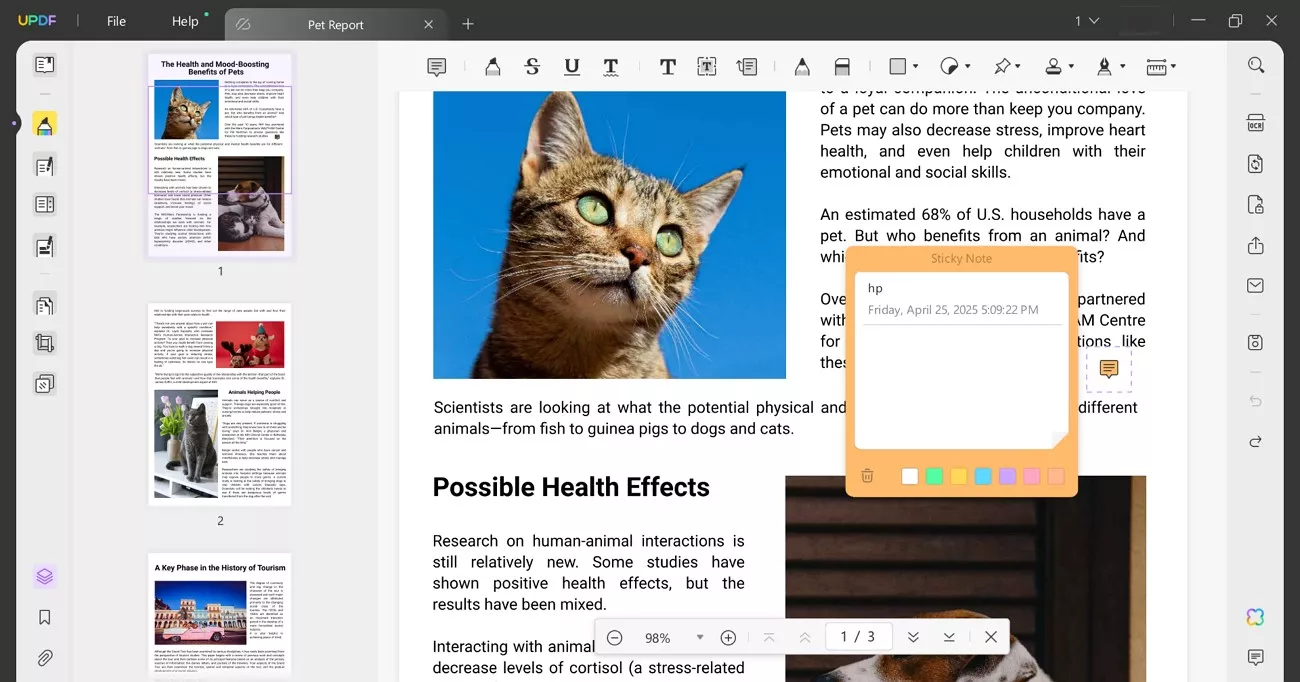Open the window count dropdown showing 1
Screen dimensions: 1300x682
(x=1087, y=21)
